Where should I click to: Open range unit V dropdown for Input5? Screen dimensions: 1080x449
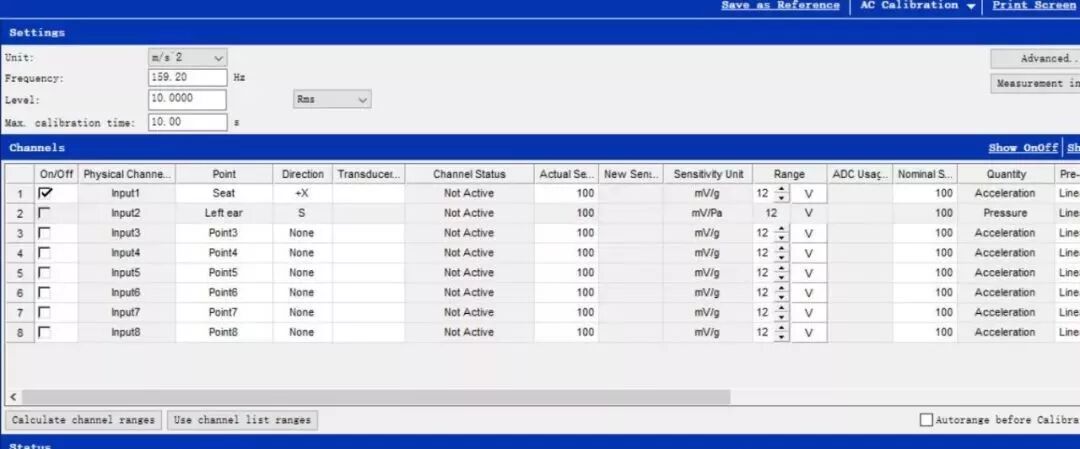[x=809, y=273]
